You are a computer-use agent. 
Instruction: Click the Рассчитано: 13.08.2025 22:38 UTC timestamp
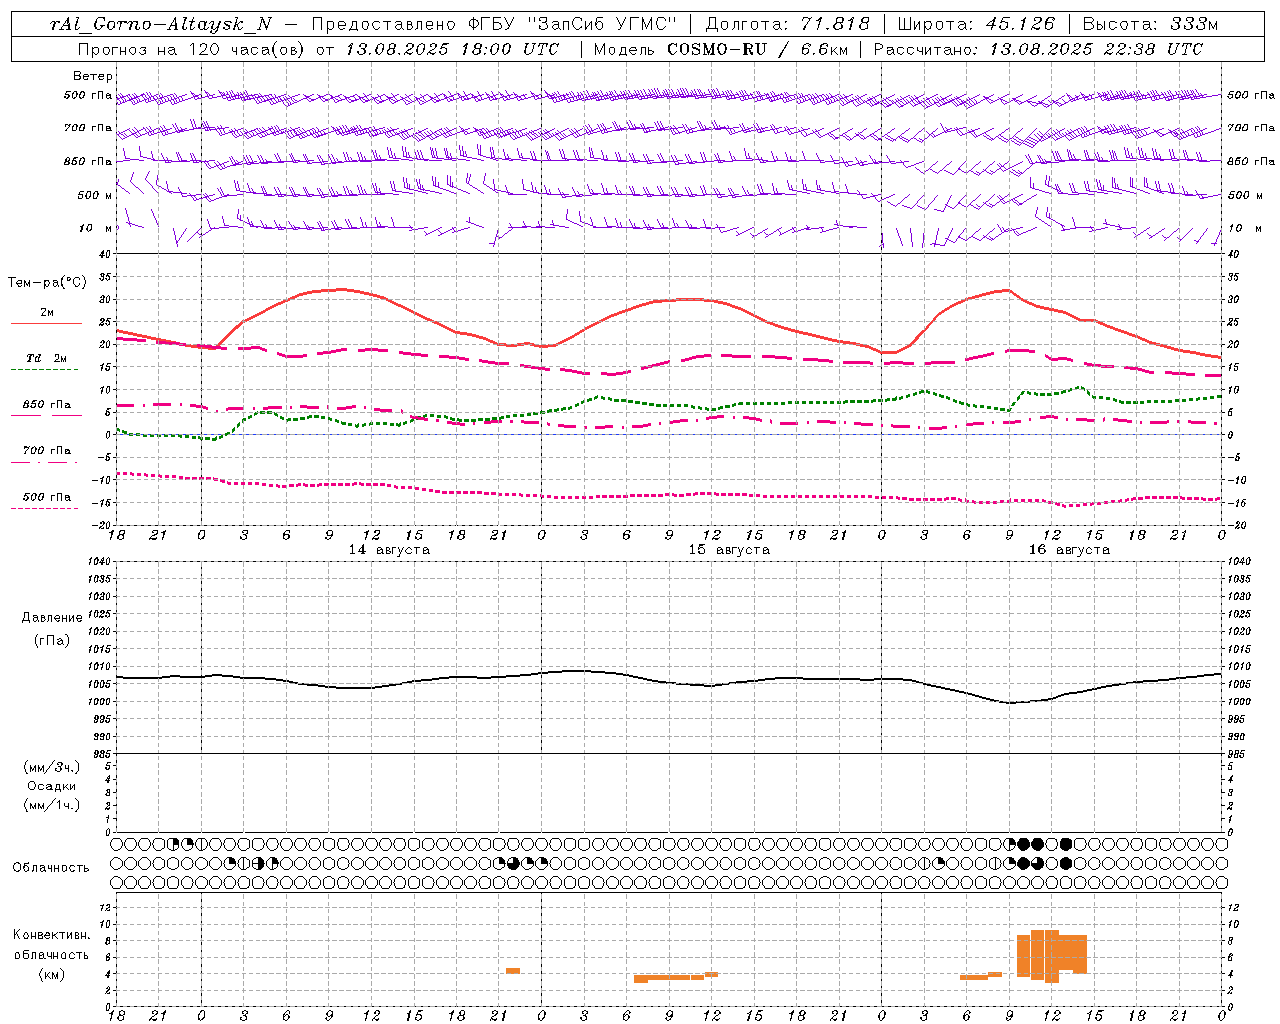point(1038,49)
